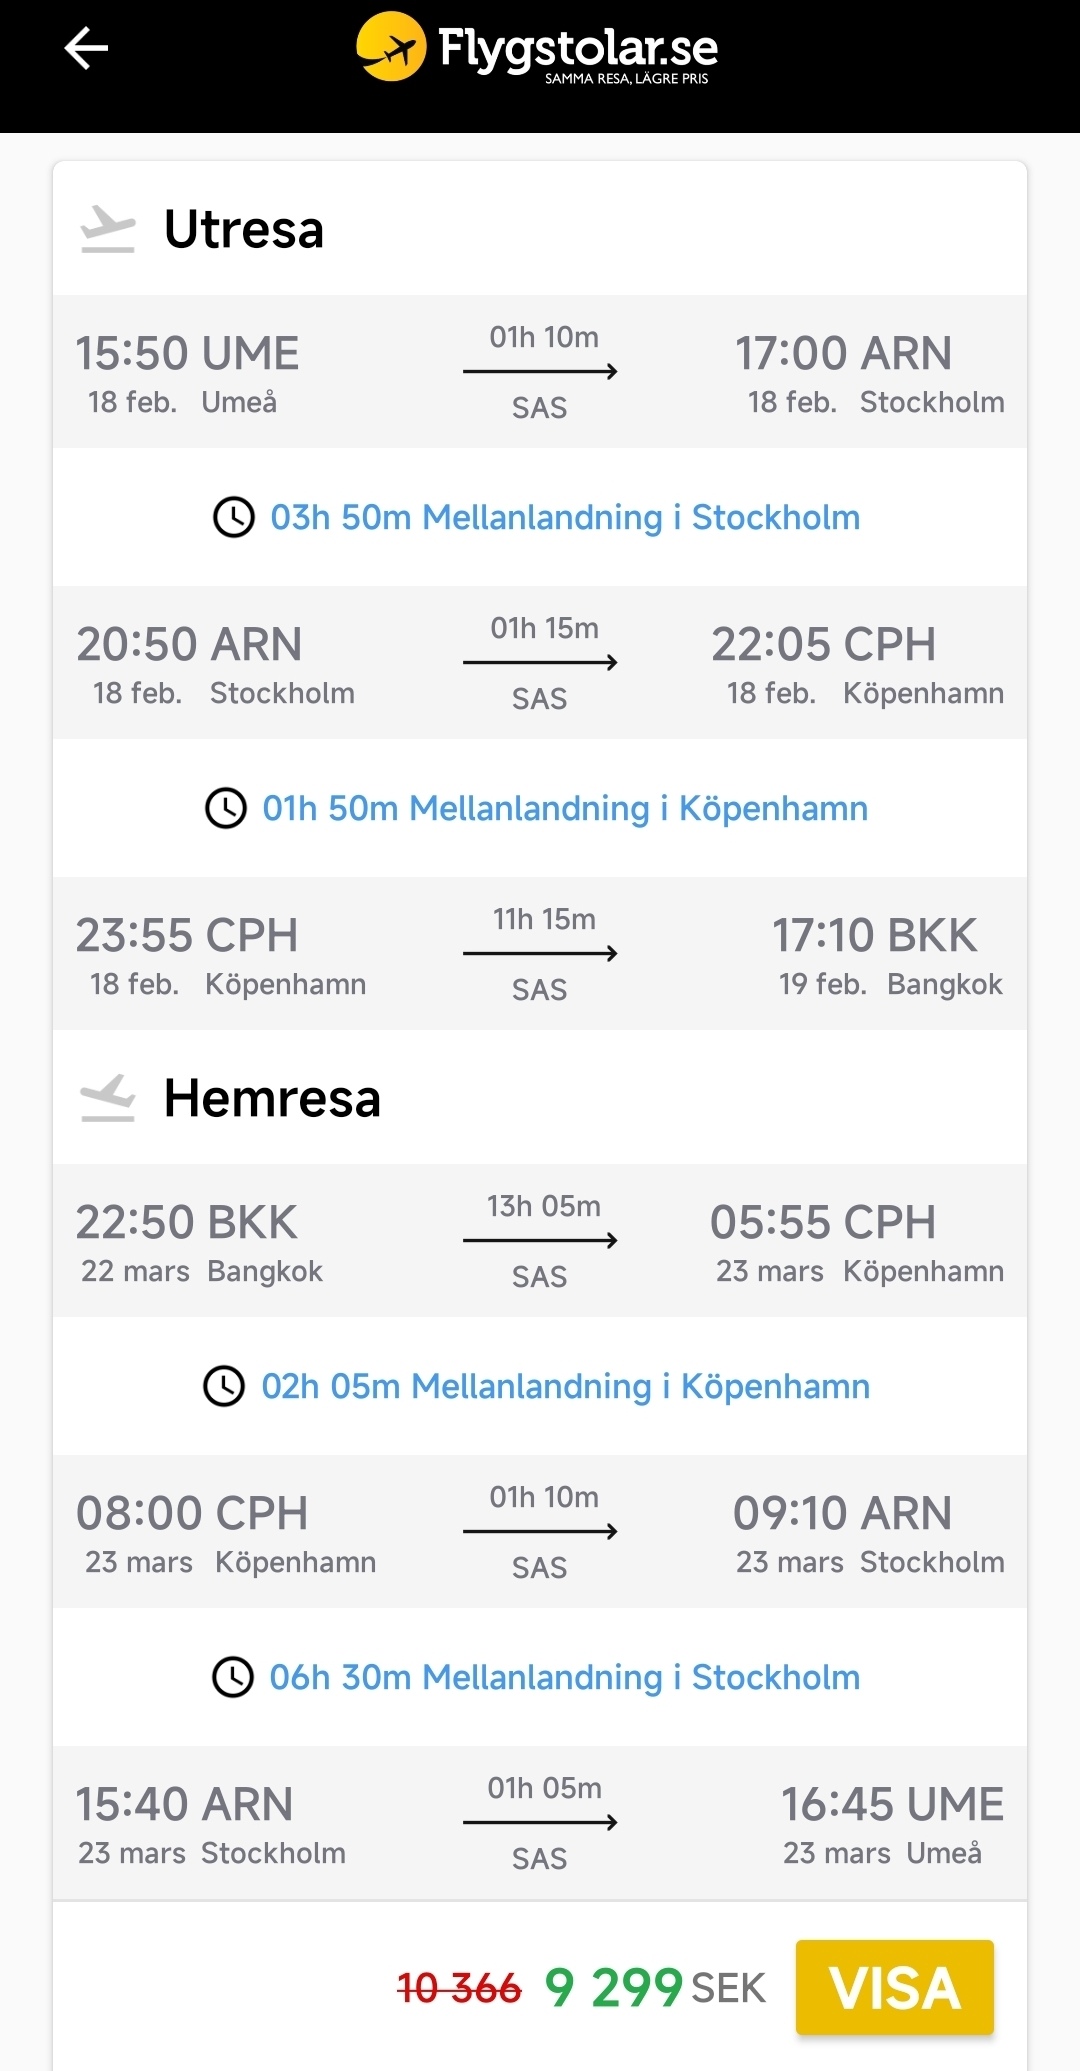Select the 23:55 CPH to BKK flight row

540,954
